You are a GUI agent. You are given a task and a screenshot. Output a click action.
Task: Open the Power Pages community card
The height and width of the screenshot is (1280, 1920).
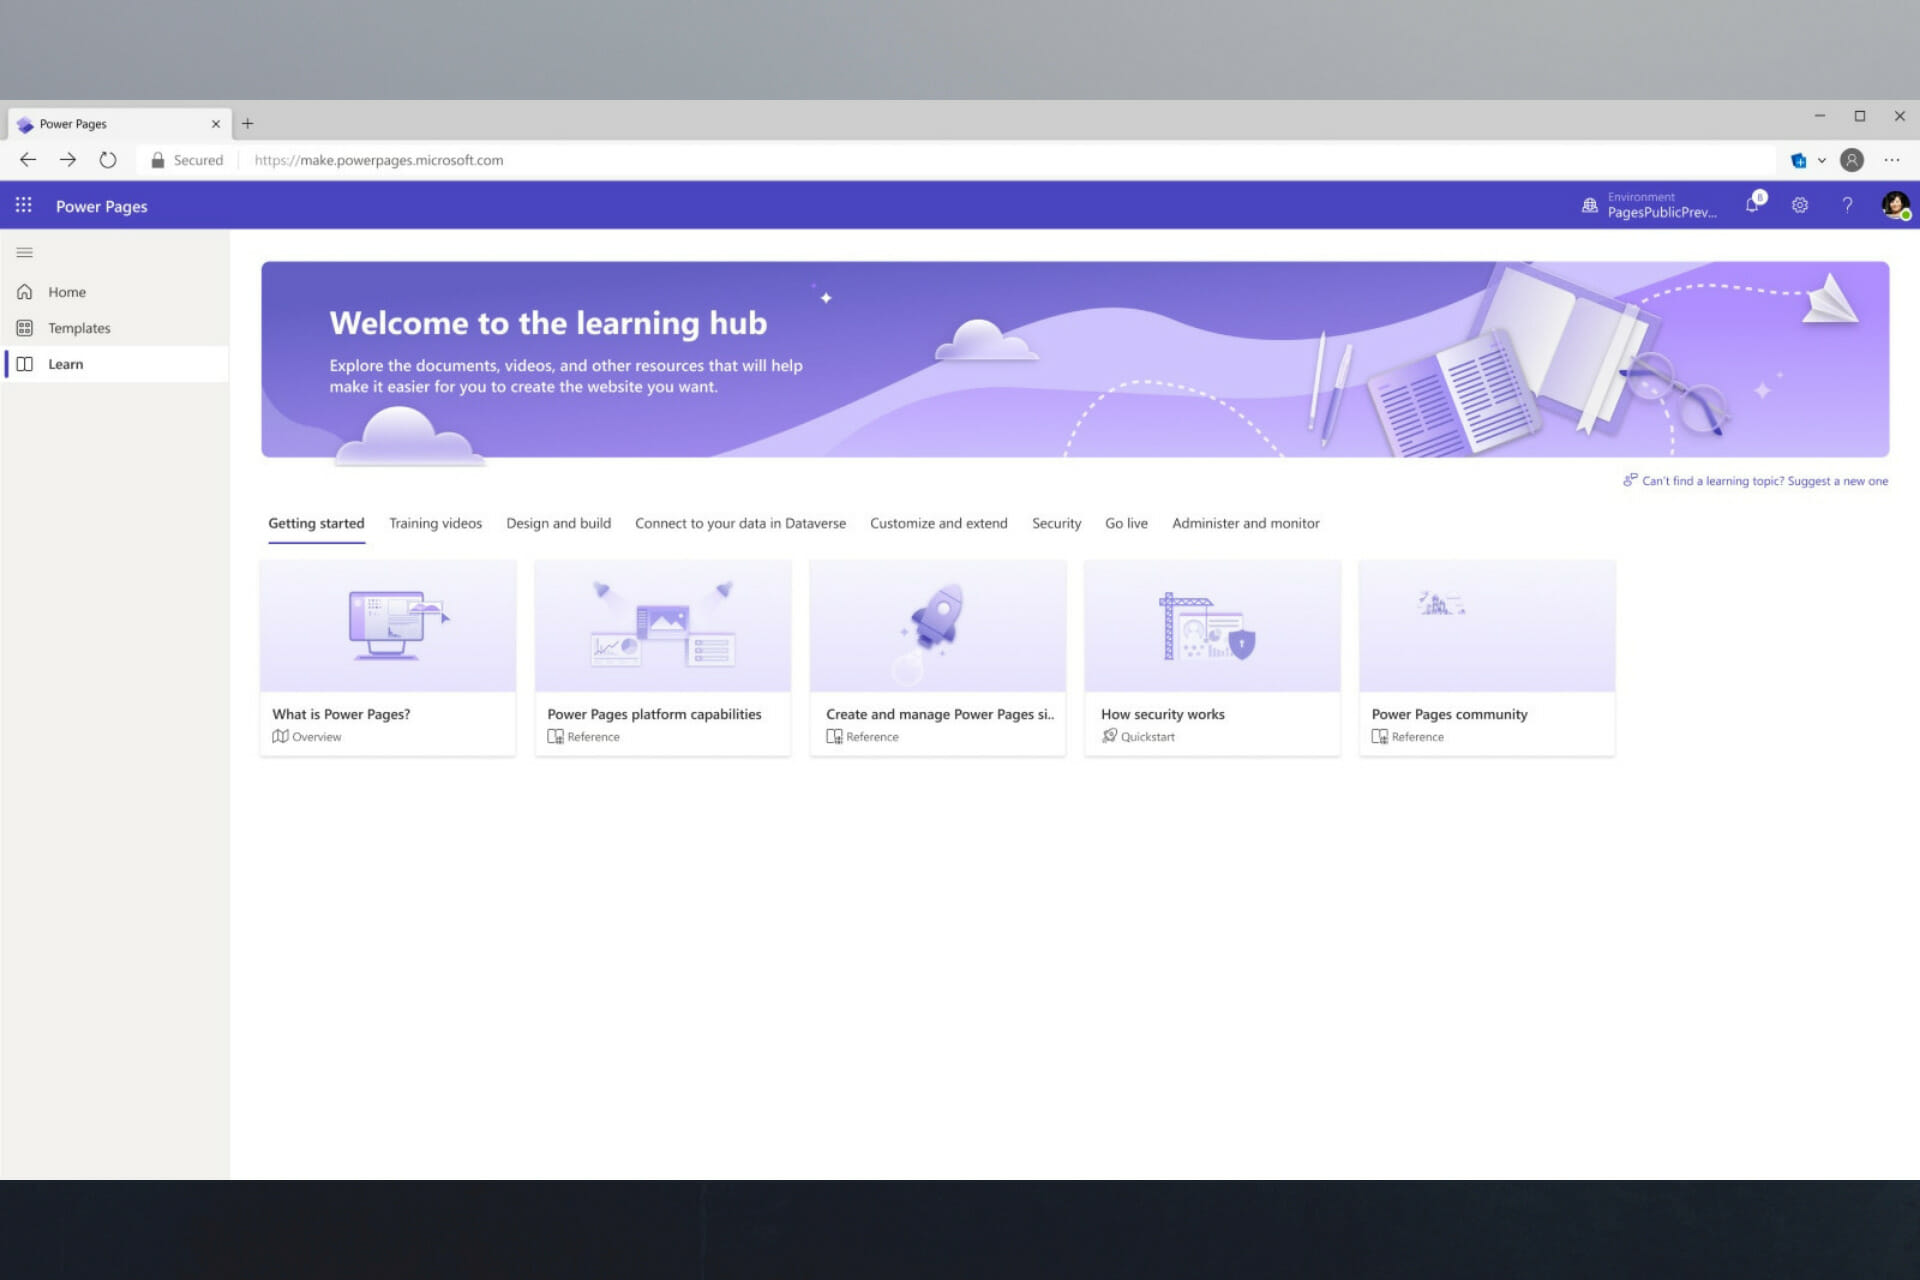pos(1487,658)
